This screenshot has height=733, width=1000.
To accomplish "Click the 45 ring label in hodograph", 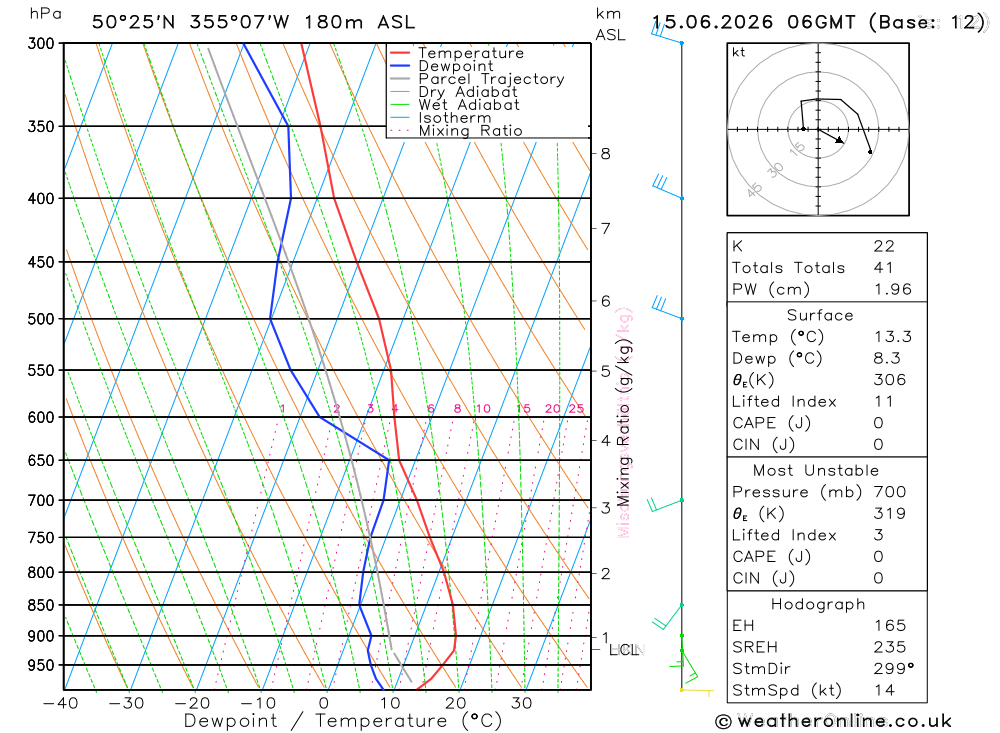I will pyautogui.click(x=754, y=190).
